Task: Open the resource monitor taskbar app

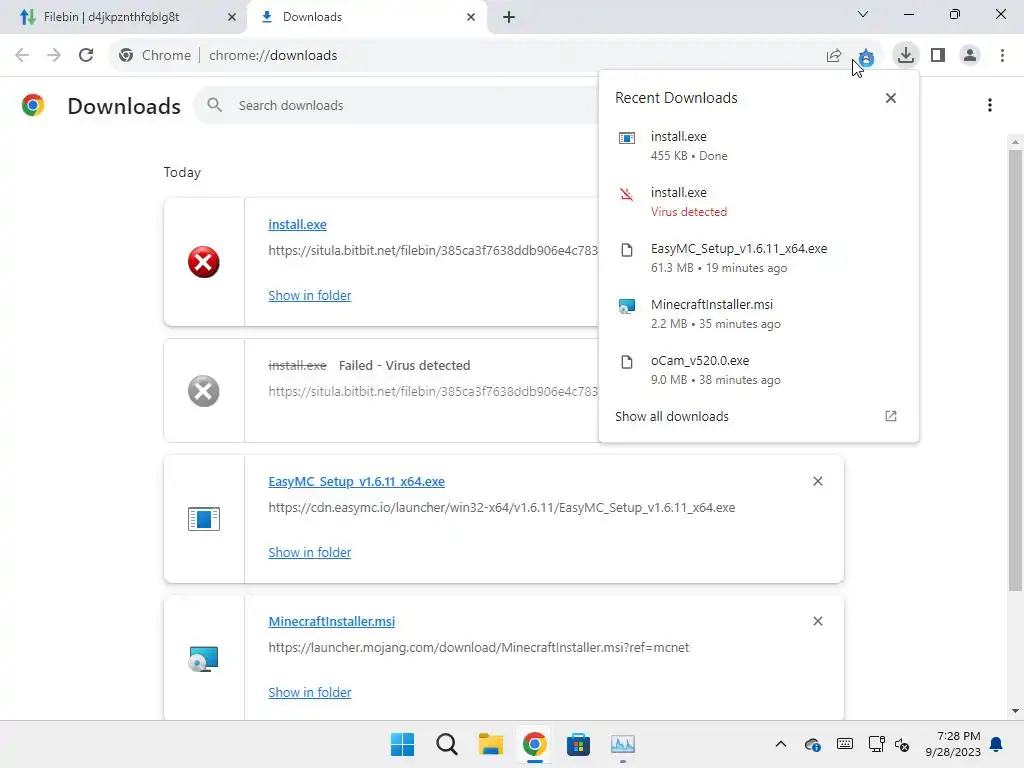Action: [x=622, y=744]
